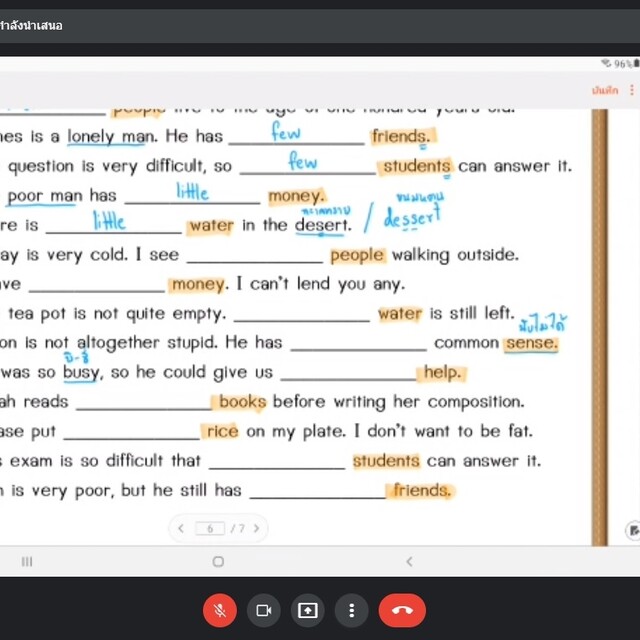Go to the next page arrow
Image resolution: width=640 pixels, height=640 pixels.
pos(257,528)
